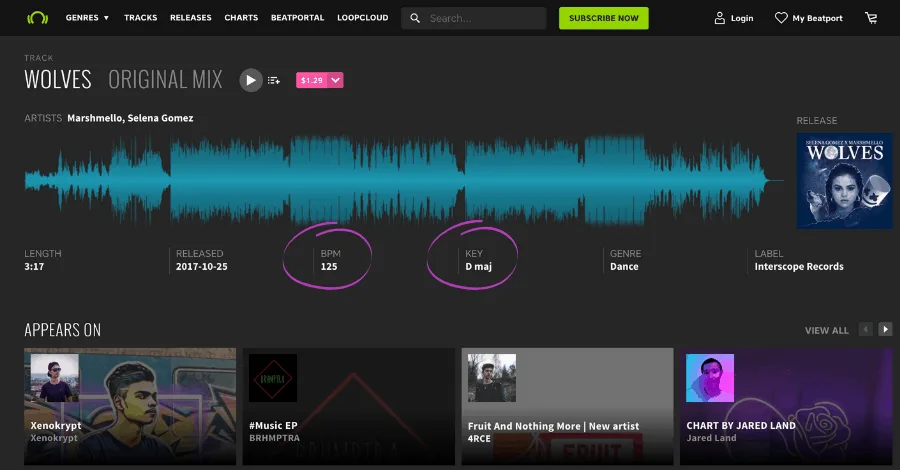
Task: Click the length value 3:17
Action: tap(34, 267)
